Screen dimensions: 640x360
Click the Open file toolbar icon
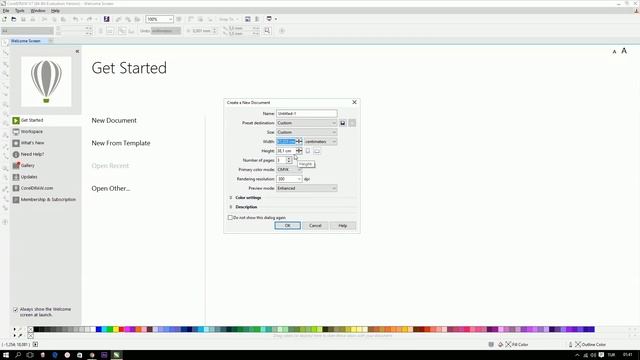14,19
